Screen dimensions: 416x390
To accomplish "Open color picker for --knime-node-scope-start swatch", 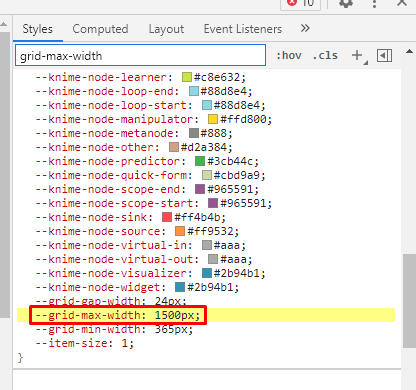I will 213,203.
